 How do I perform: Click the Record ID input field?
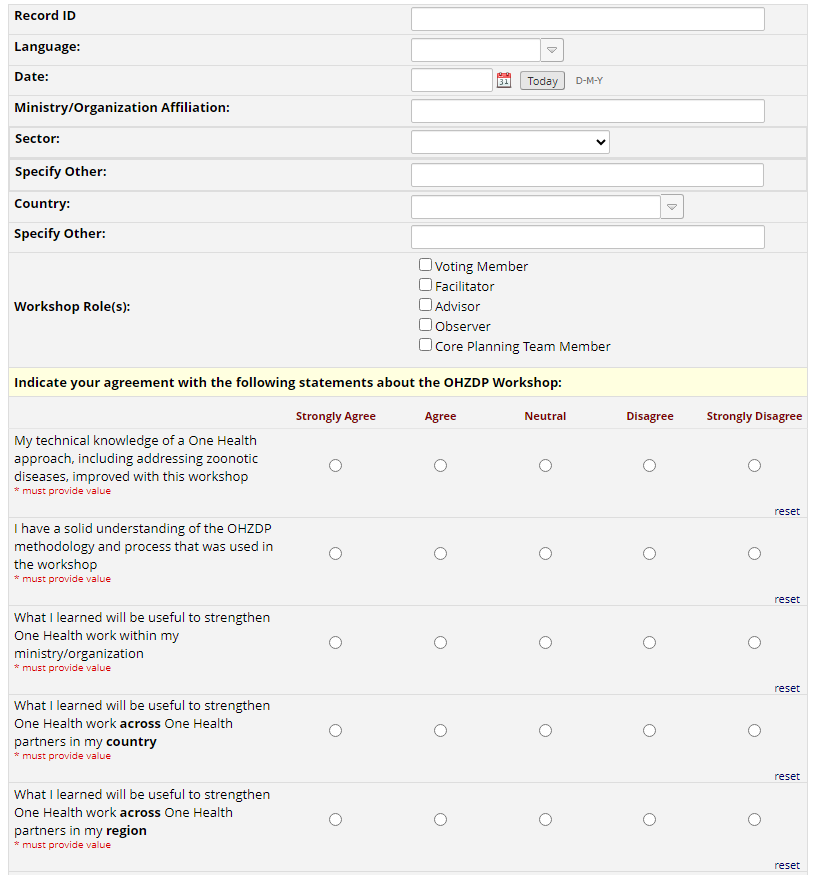click(587, 19)
